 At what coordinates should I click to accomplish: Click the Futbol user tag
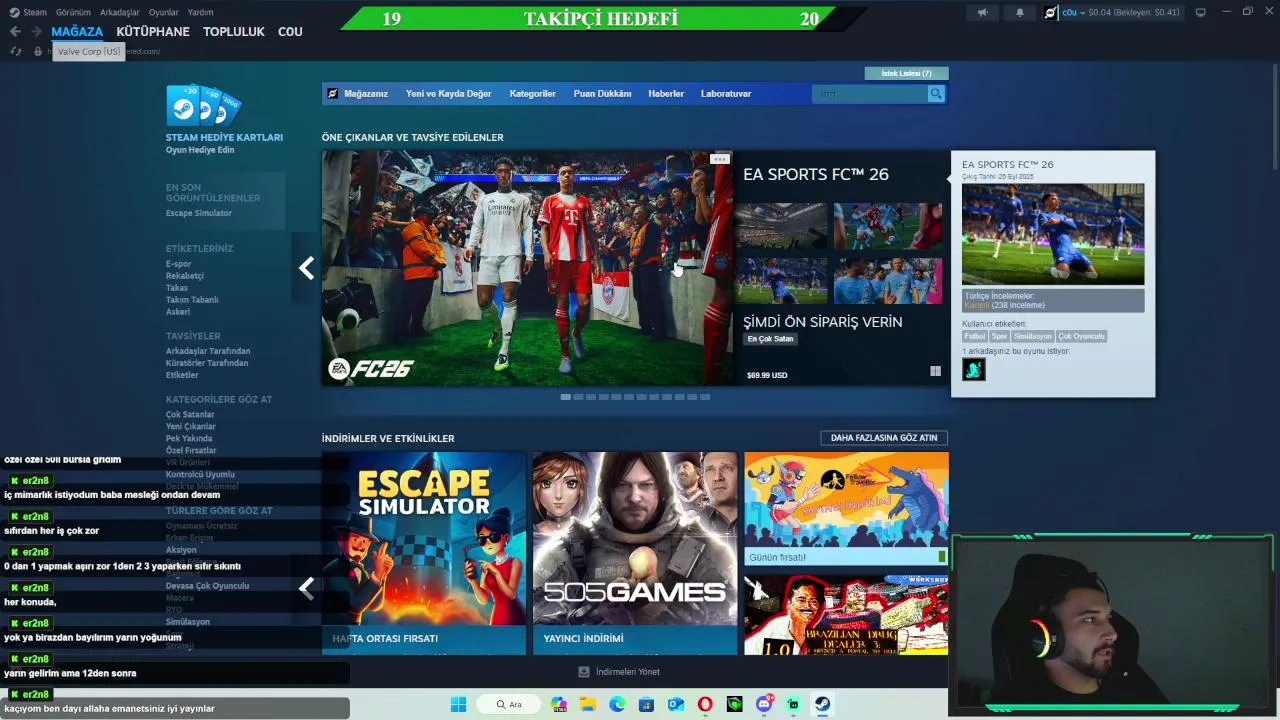[x=975, y=336]
